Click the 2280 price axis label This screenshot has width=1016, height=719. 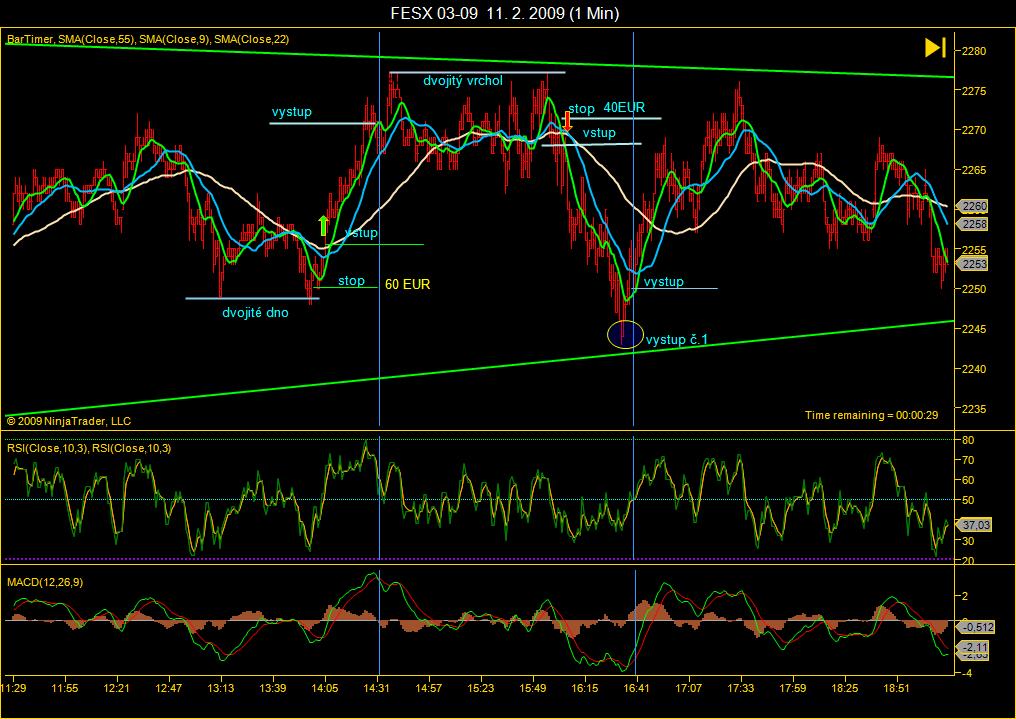[974, 51]
